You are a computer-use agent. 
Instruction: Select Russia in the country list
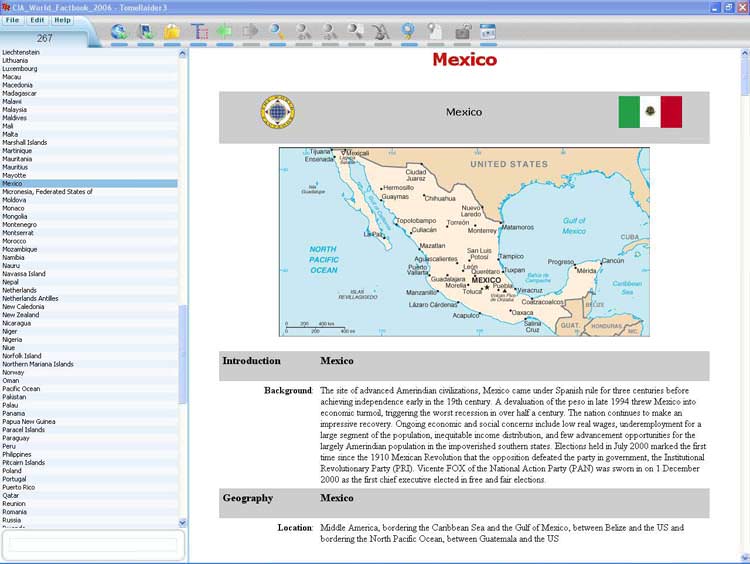[x=11, y=520]
